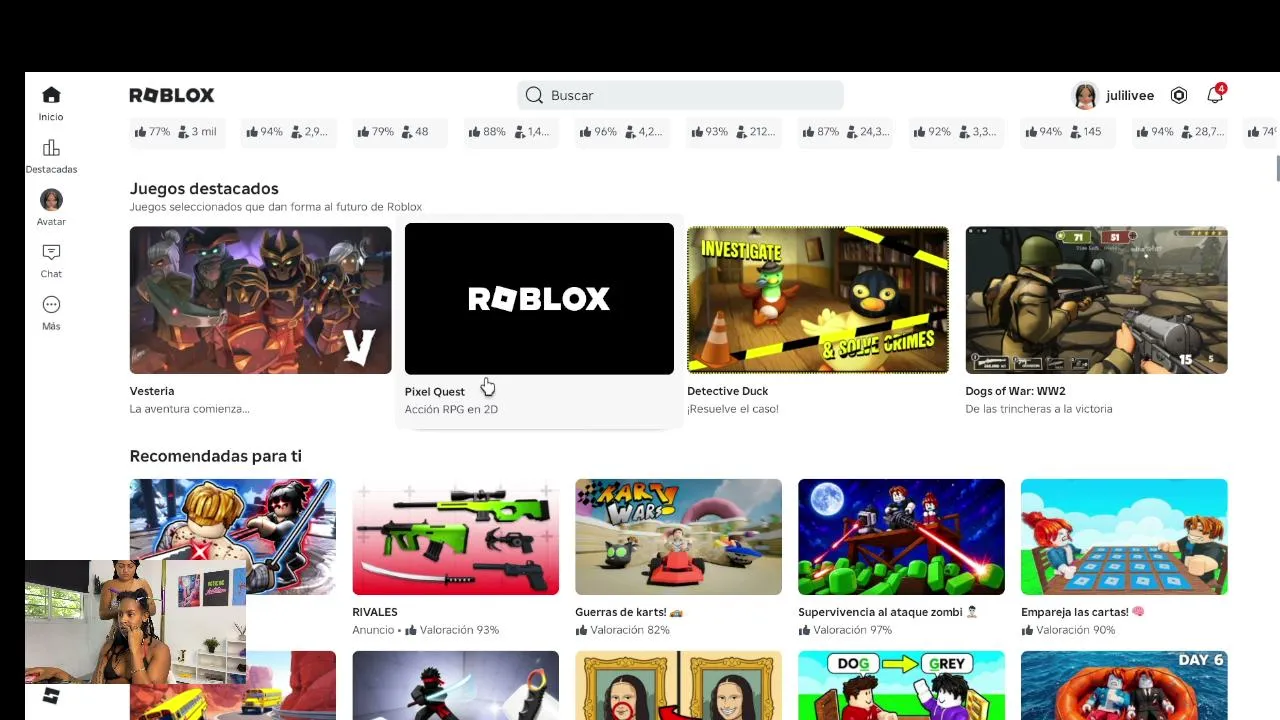This screenshot has height=720, width=1280.
Task: Open Destacadas charts icon in sidebar
Action: point(51,148)
